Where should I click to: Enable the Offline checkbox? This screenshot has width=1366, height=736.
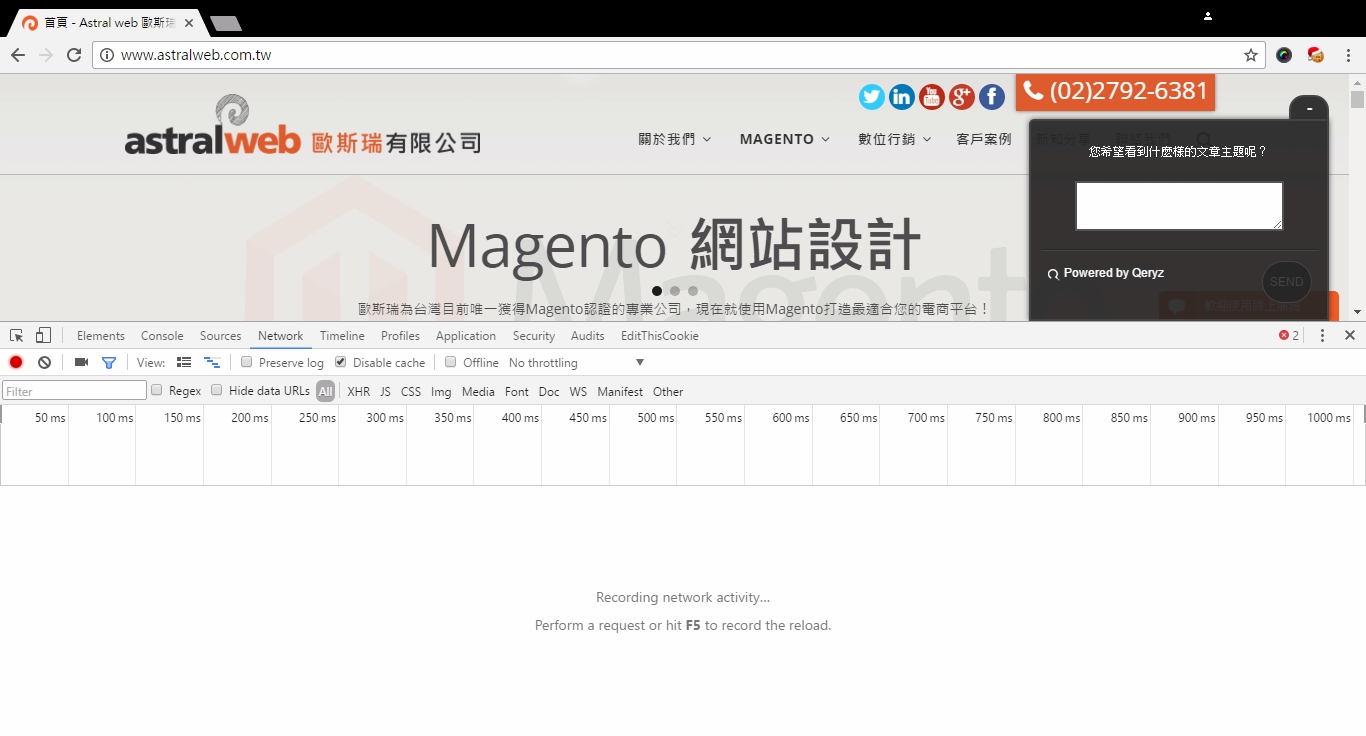451,362
